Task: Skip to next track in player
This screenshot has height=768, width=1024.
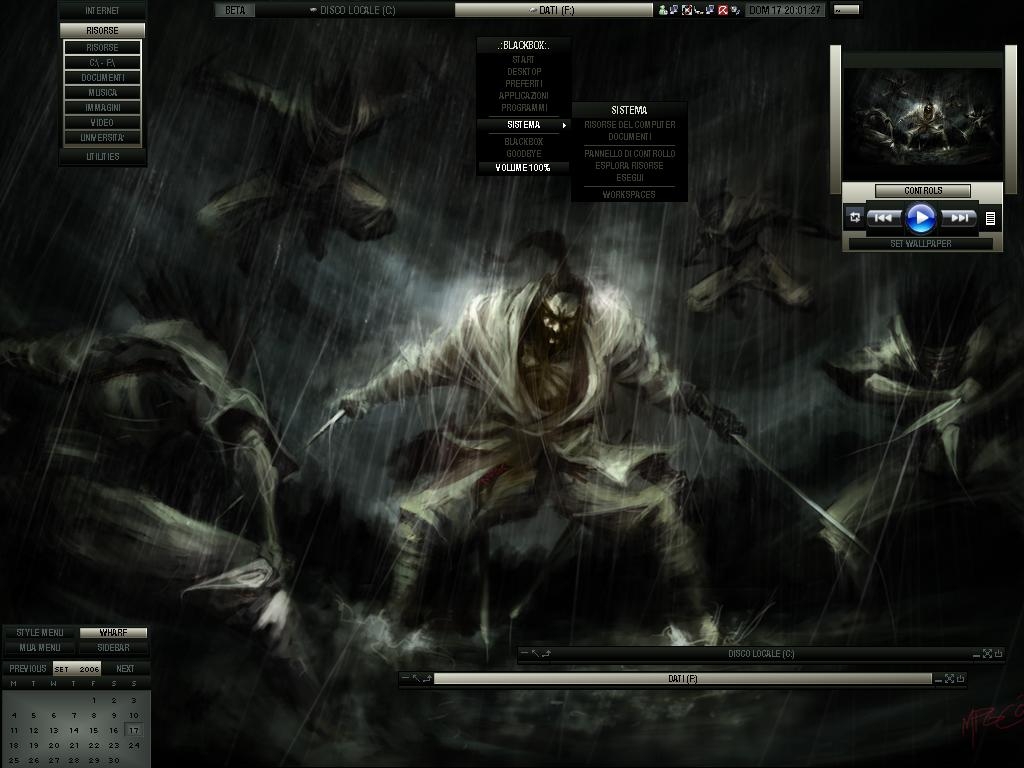Action: [x=959, y=218]
